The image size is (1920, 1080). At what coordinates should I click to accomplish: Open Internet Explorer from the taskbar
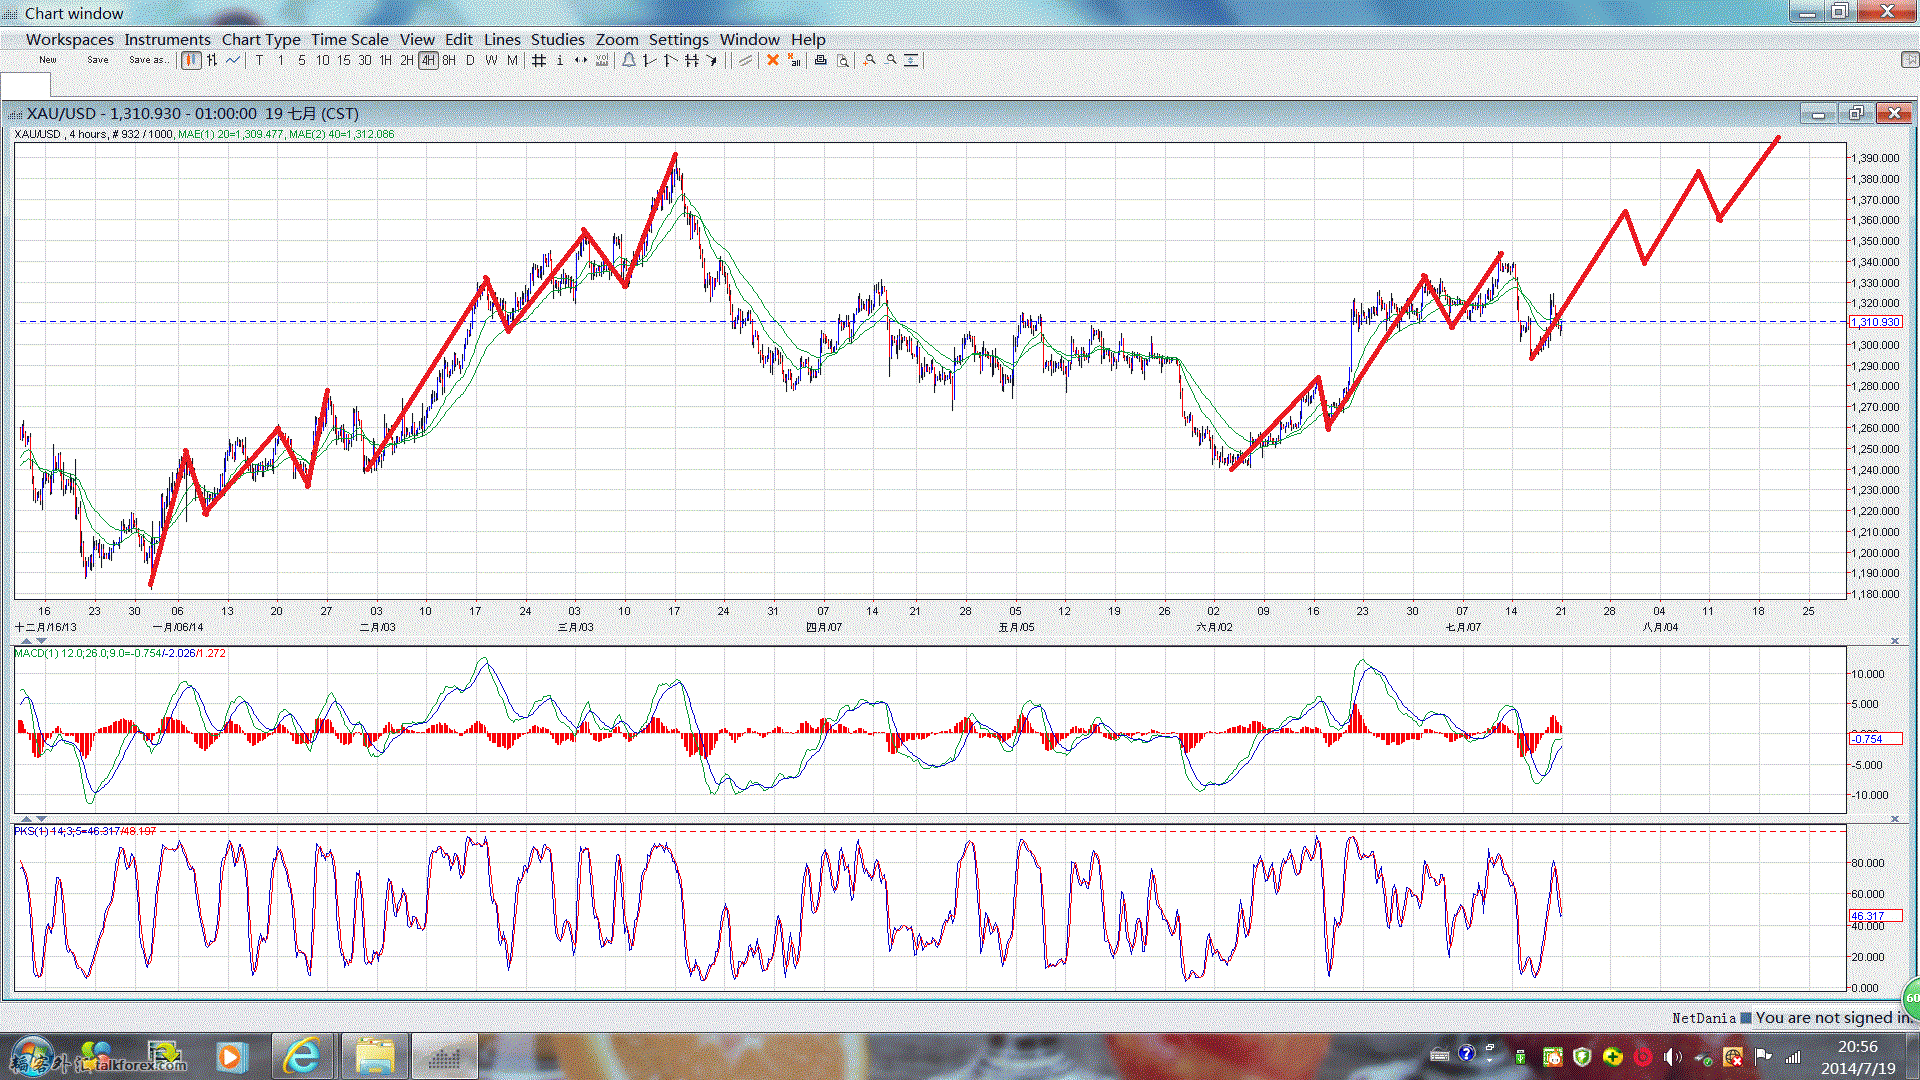point(301,1057)
